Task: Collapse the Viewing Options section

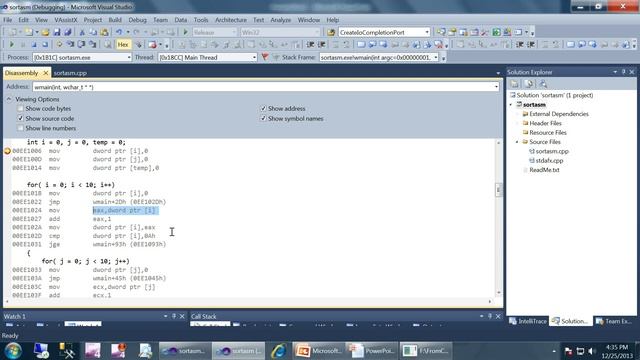Action: 9,99
